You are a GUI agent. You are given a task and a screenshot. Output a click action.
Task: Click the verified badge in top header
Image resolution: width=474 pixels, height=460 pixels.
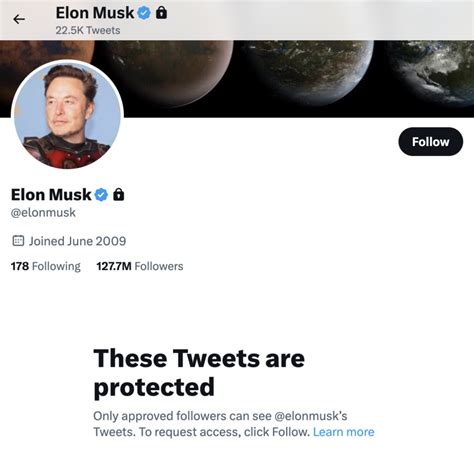(x=144, y=13)
